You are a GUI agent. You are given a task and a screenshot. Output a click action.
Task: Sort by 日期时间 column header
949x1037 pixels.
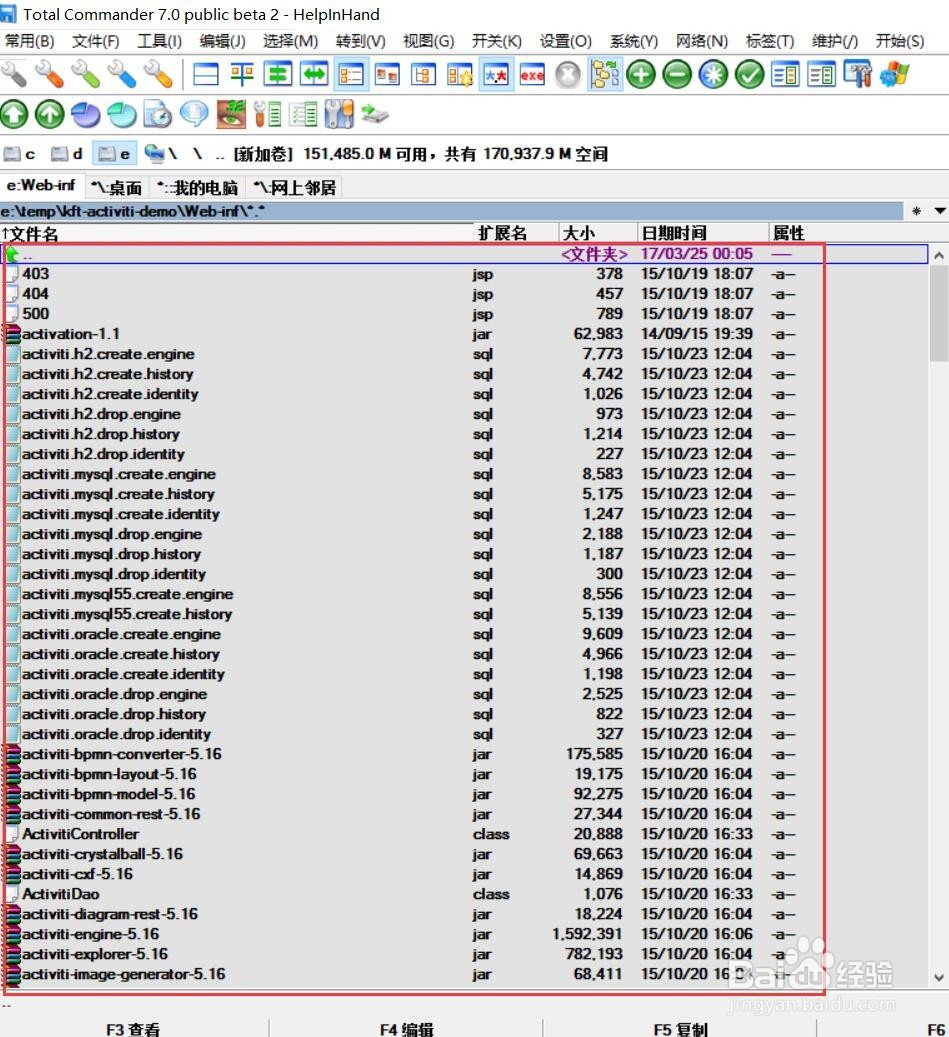coord(704,233)
